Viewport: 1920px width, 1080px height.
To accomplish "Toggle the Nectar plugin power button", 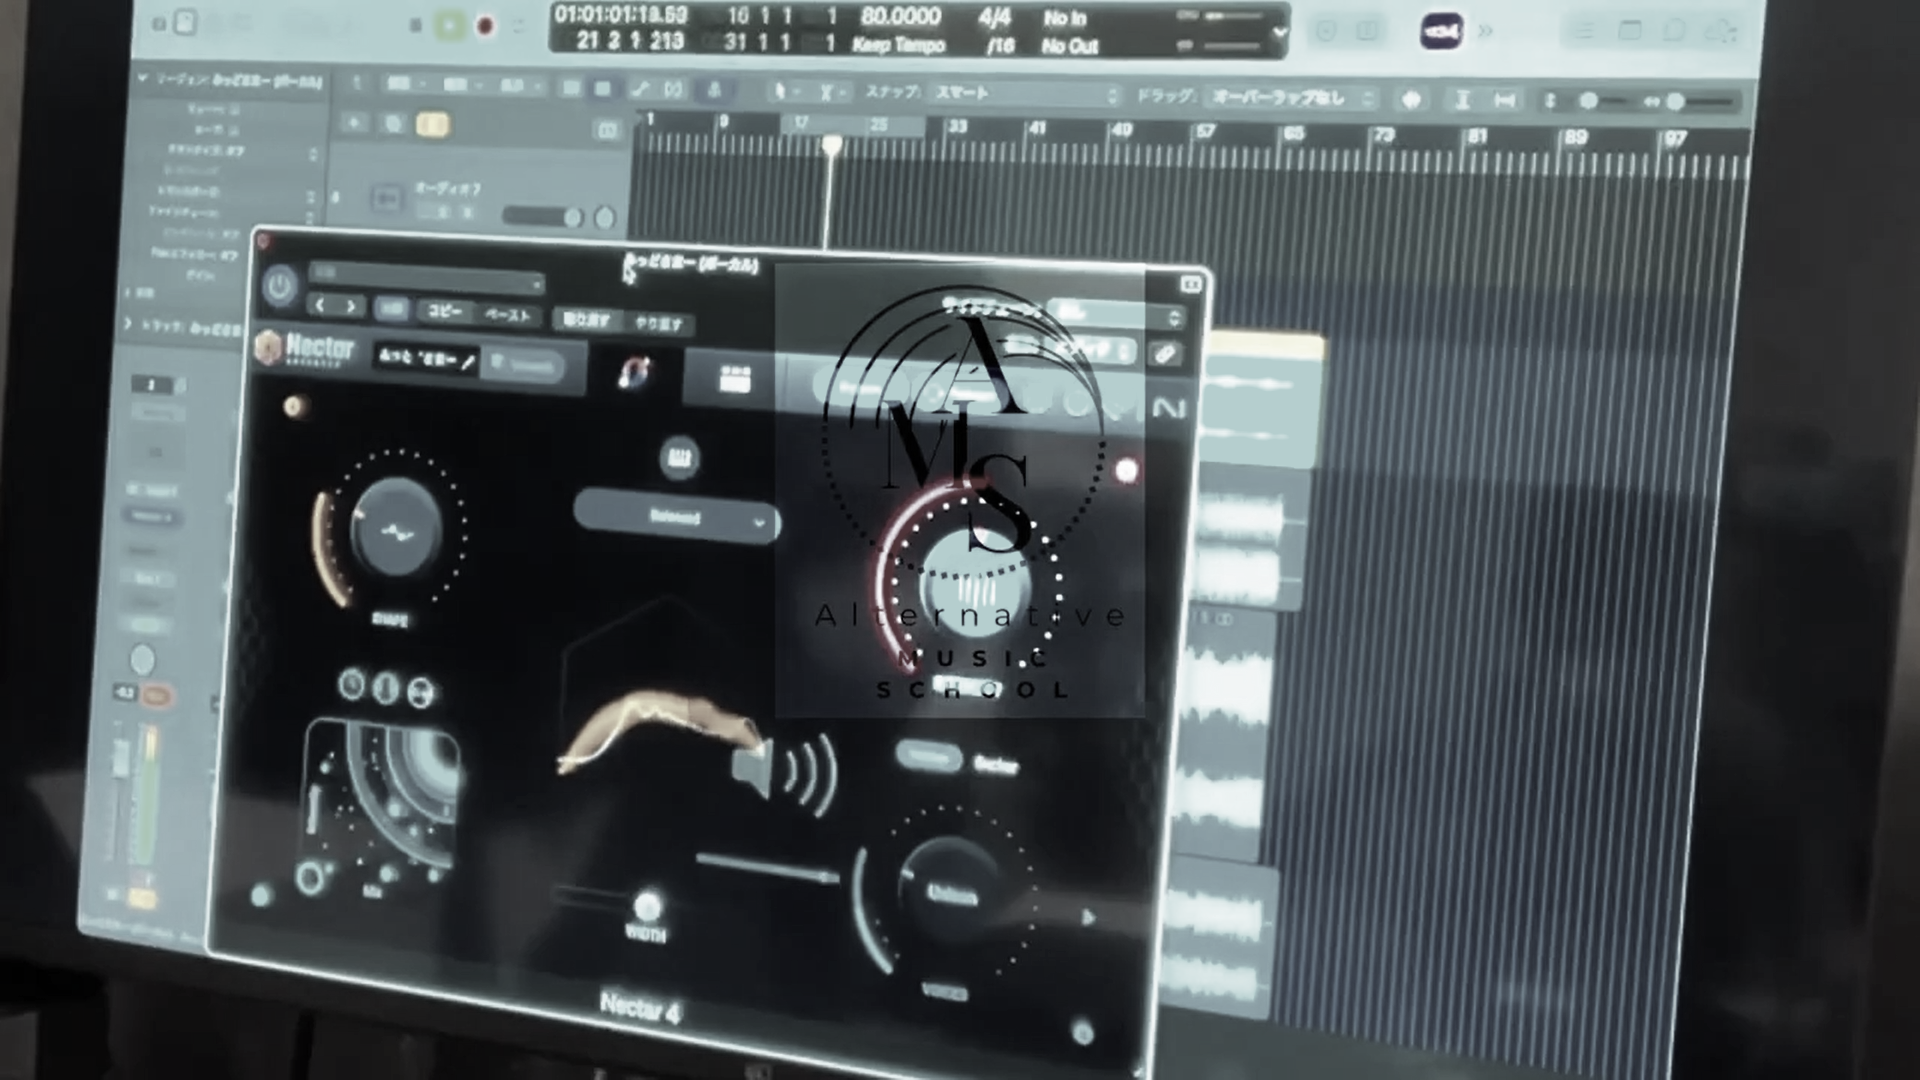I will 280,287.
